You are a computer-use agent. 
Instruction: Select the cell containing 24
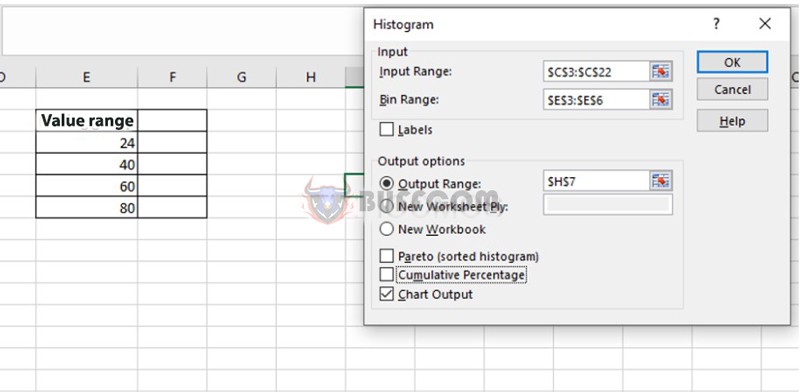click(x=87, y=142)
